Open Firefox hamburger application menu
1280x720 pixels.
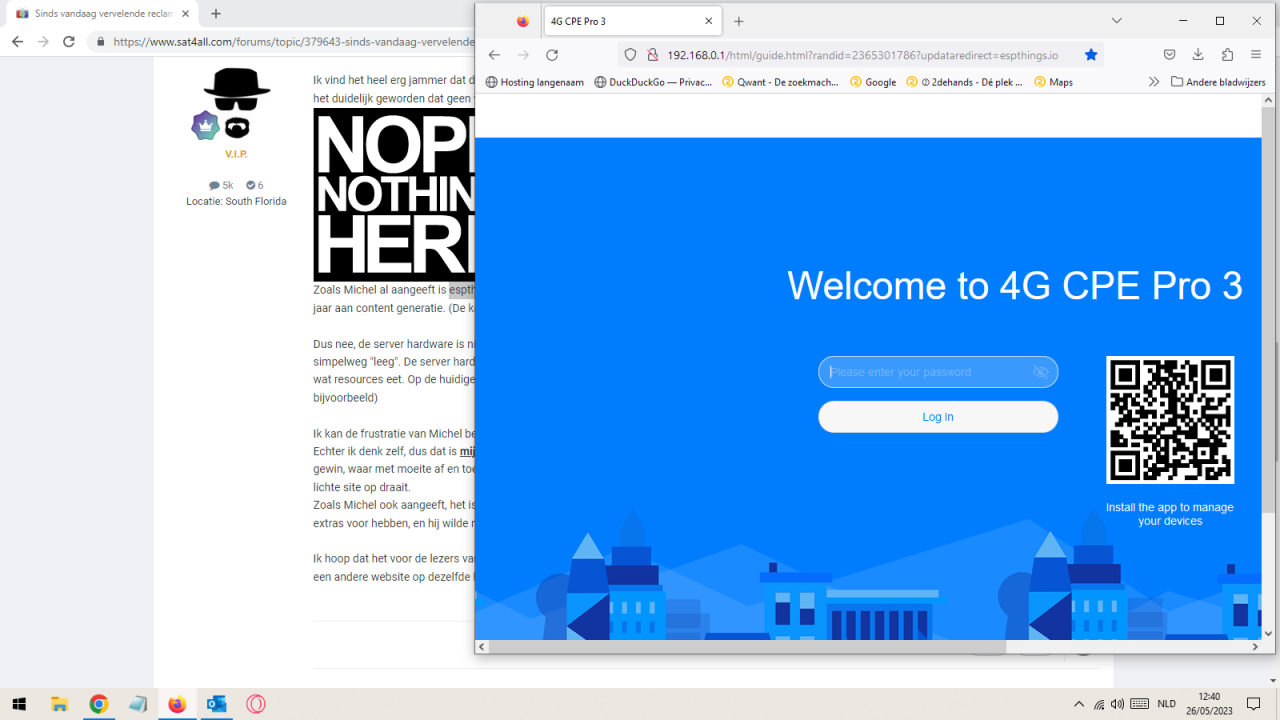1256,55
